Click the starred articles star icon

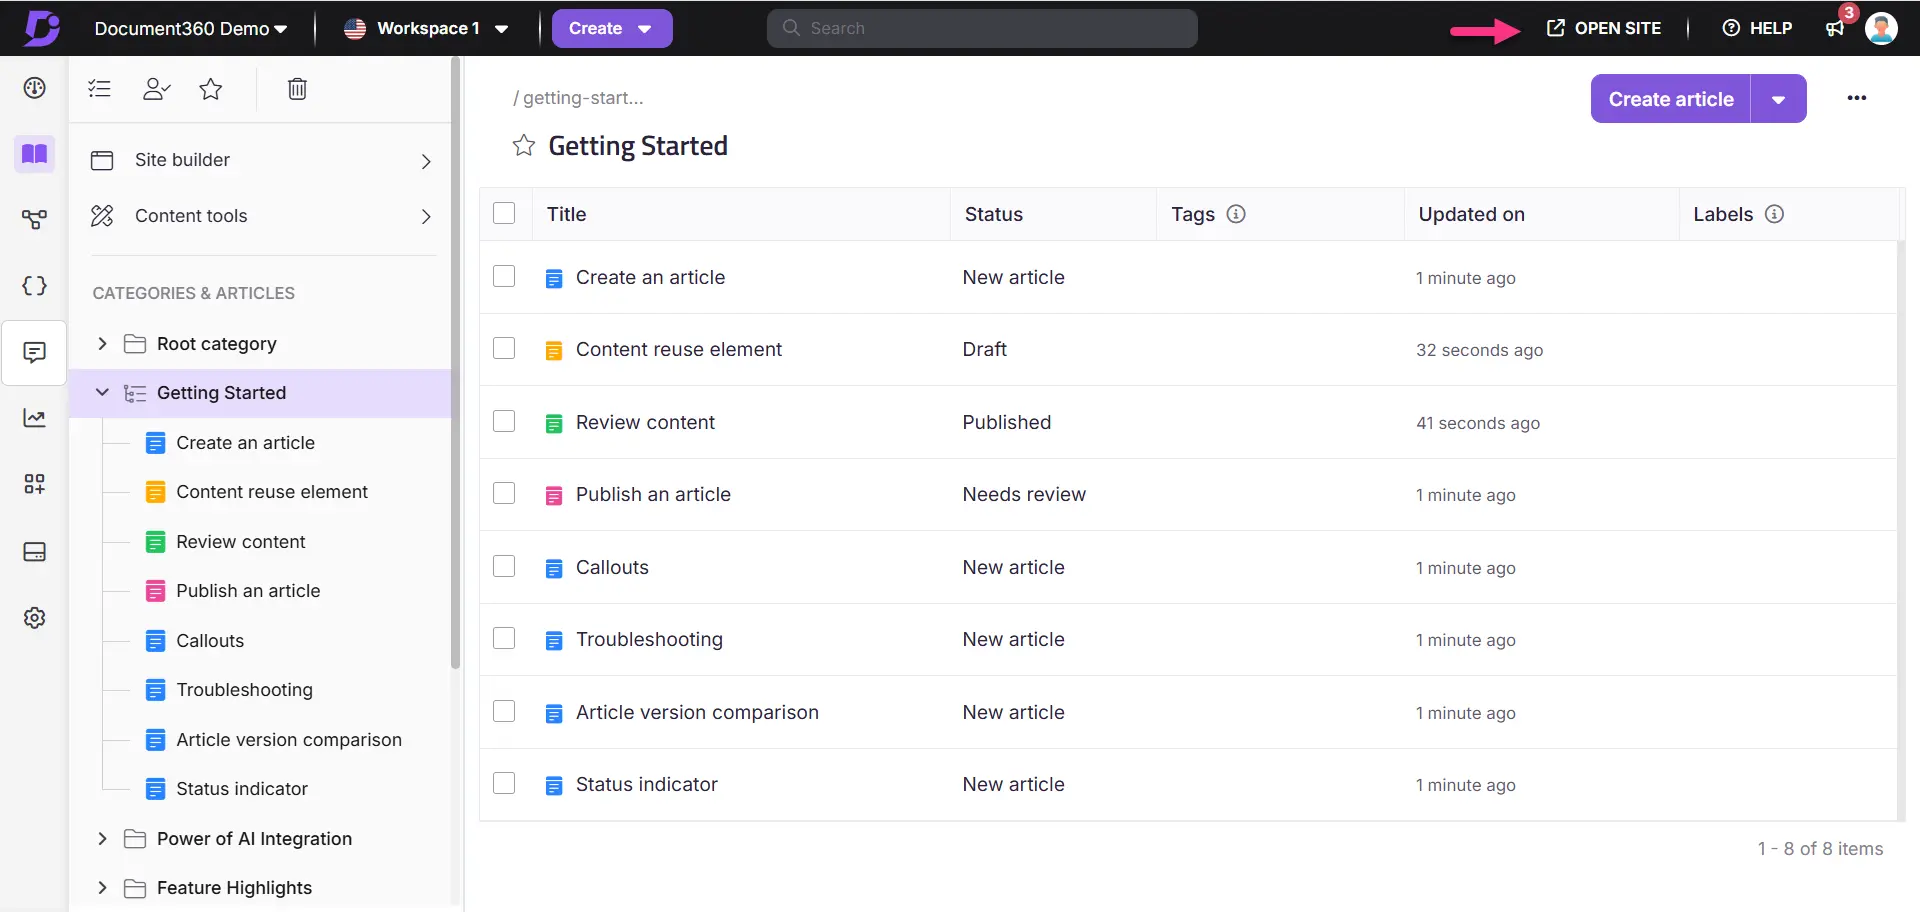210,89
